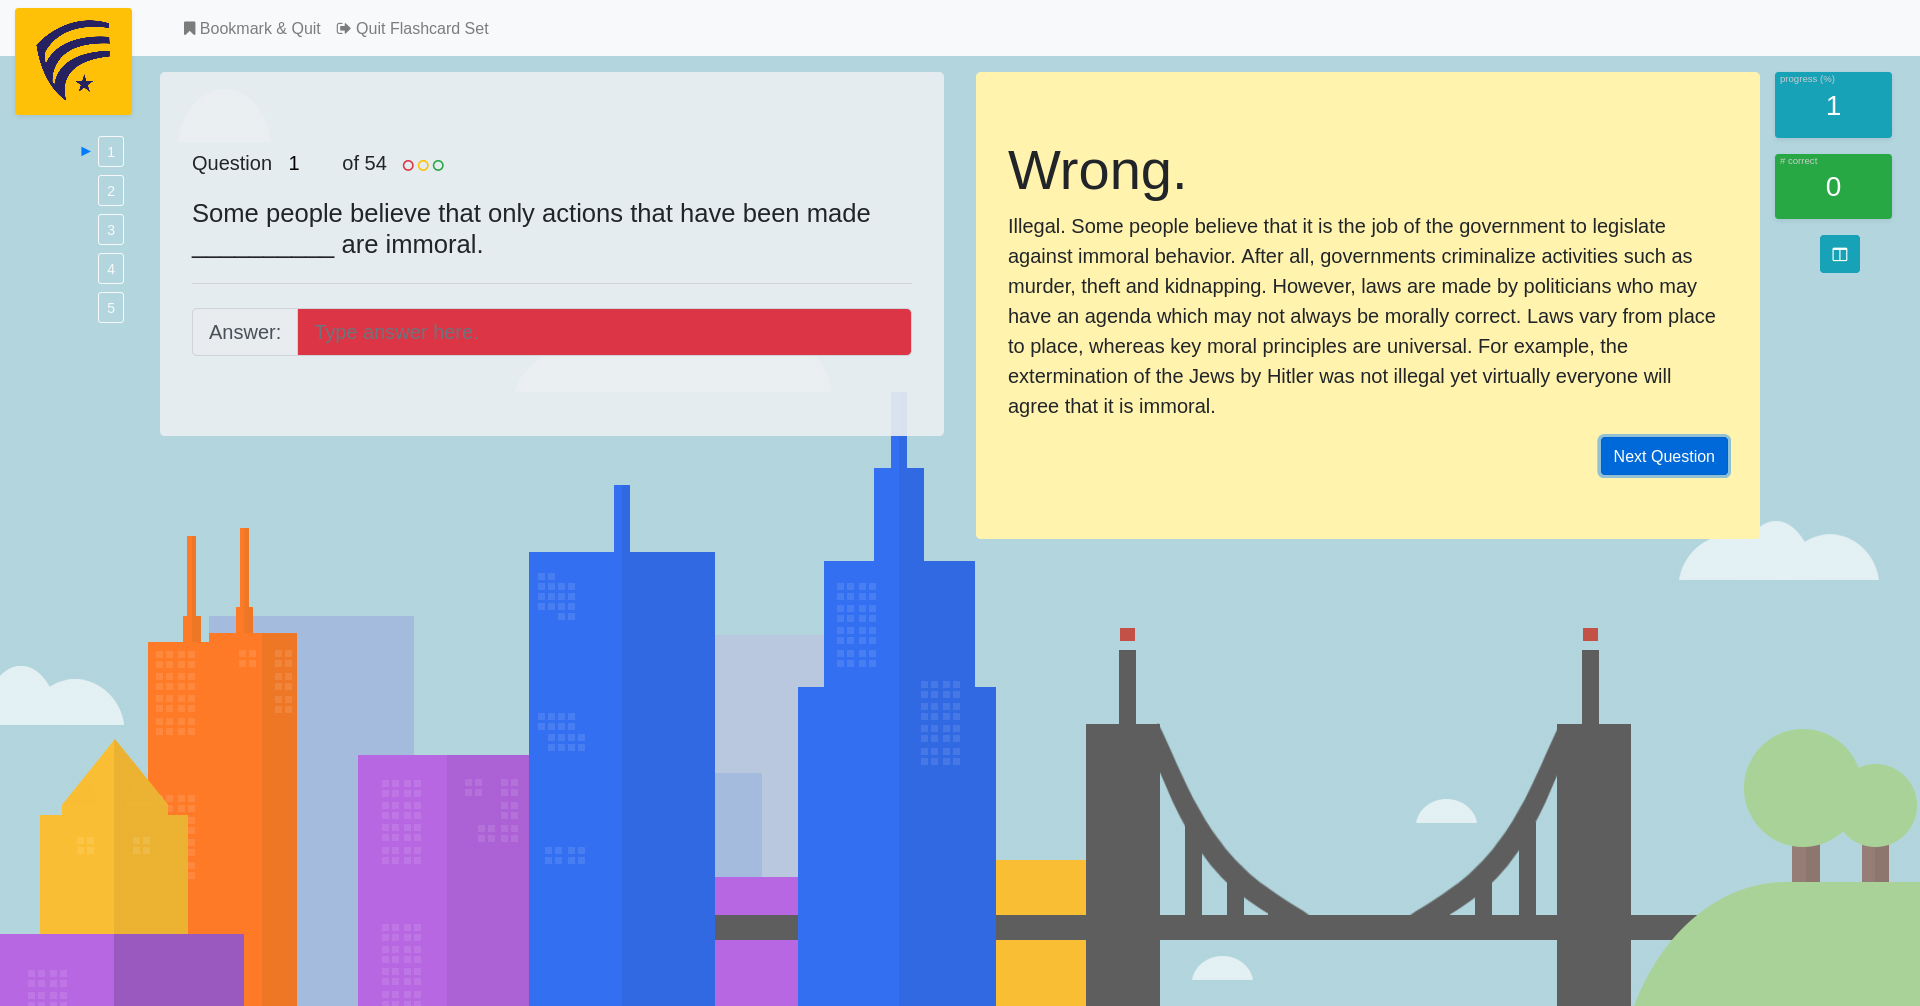Jump to question 5 in sidebar

coord(111,308)
